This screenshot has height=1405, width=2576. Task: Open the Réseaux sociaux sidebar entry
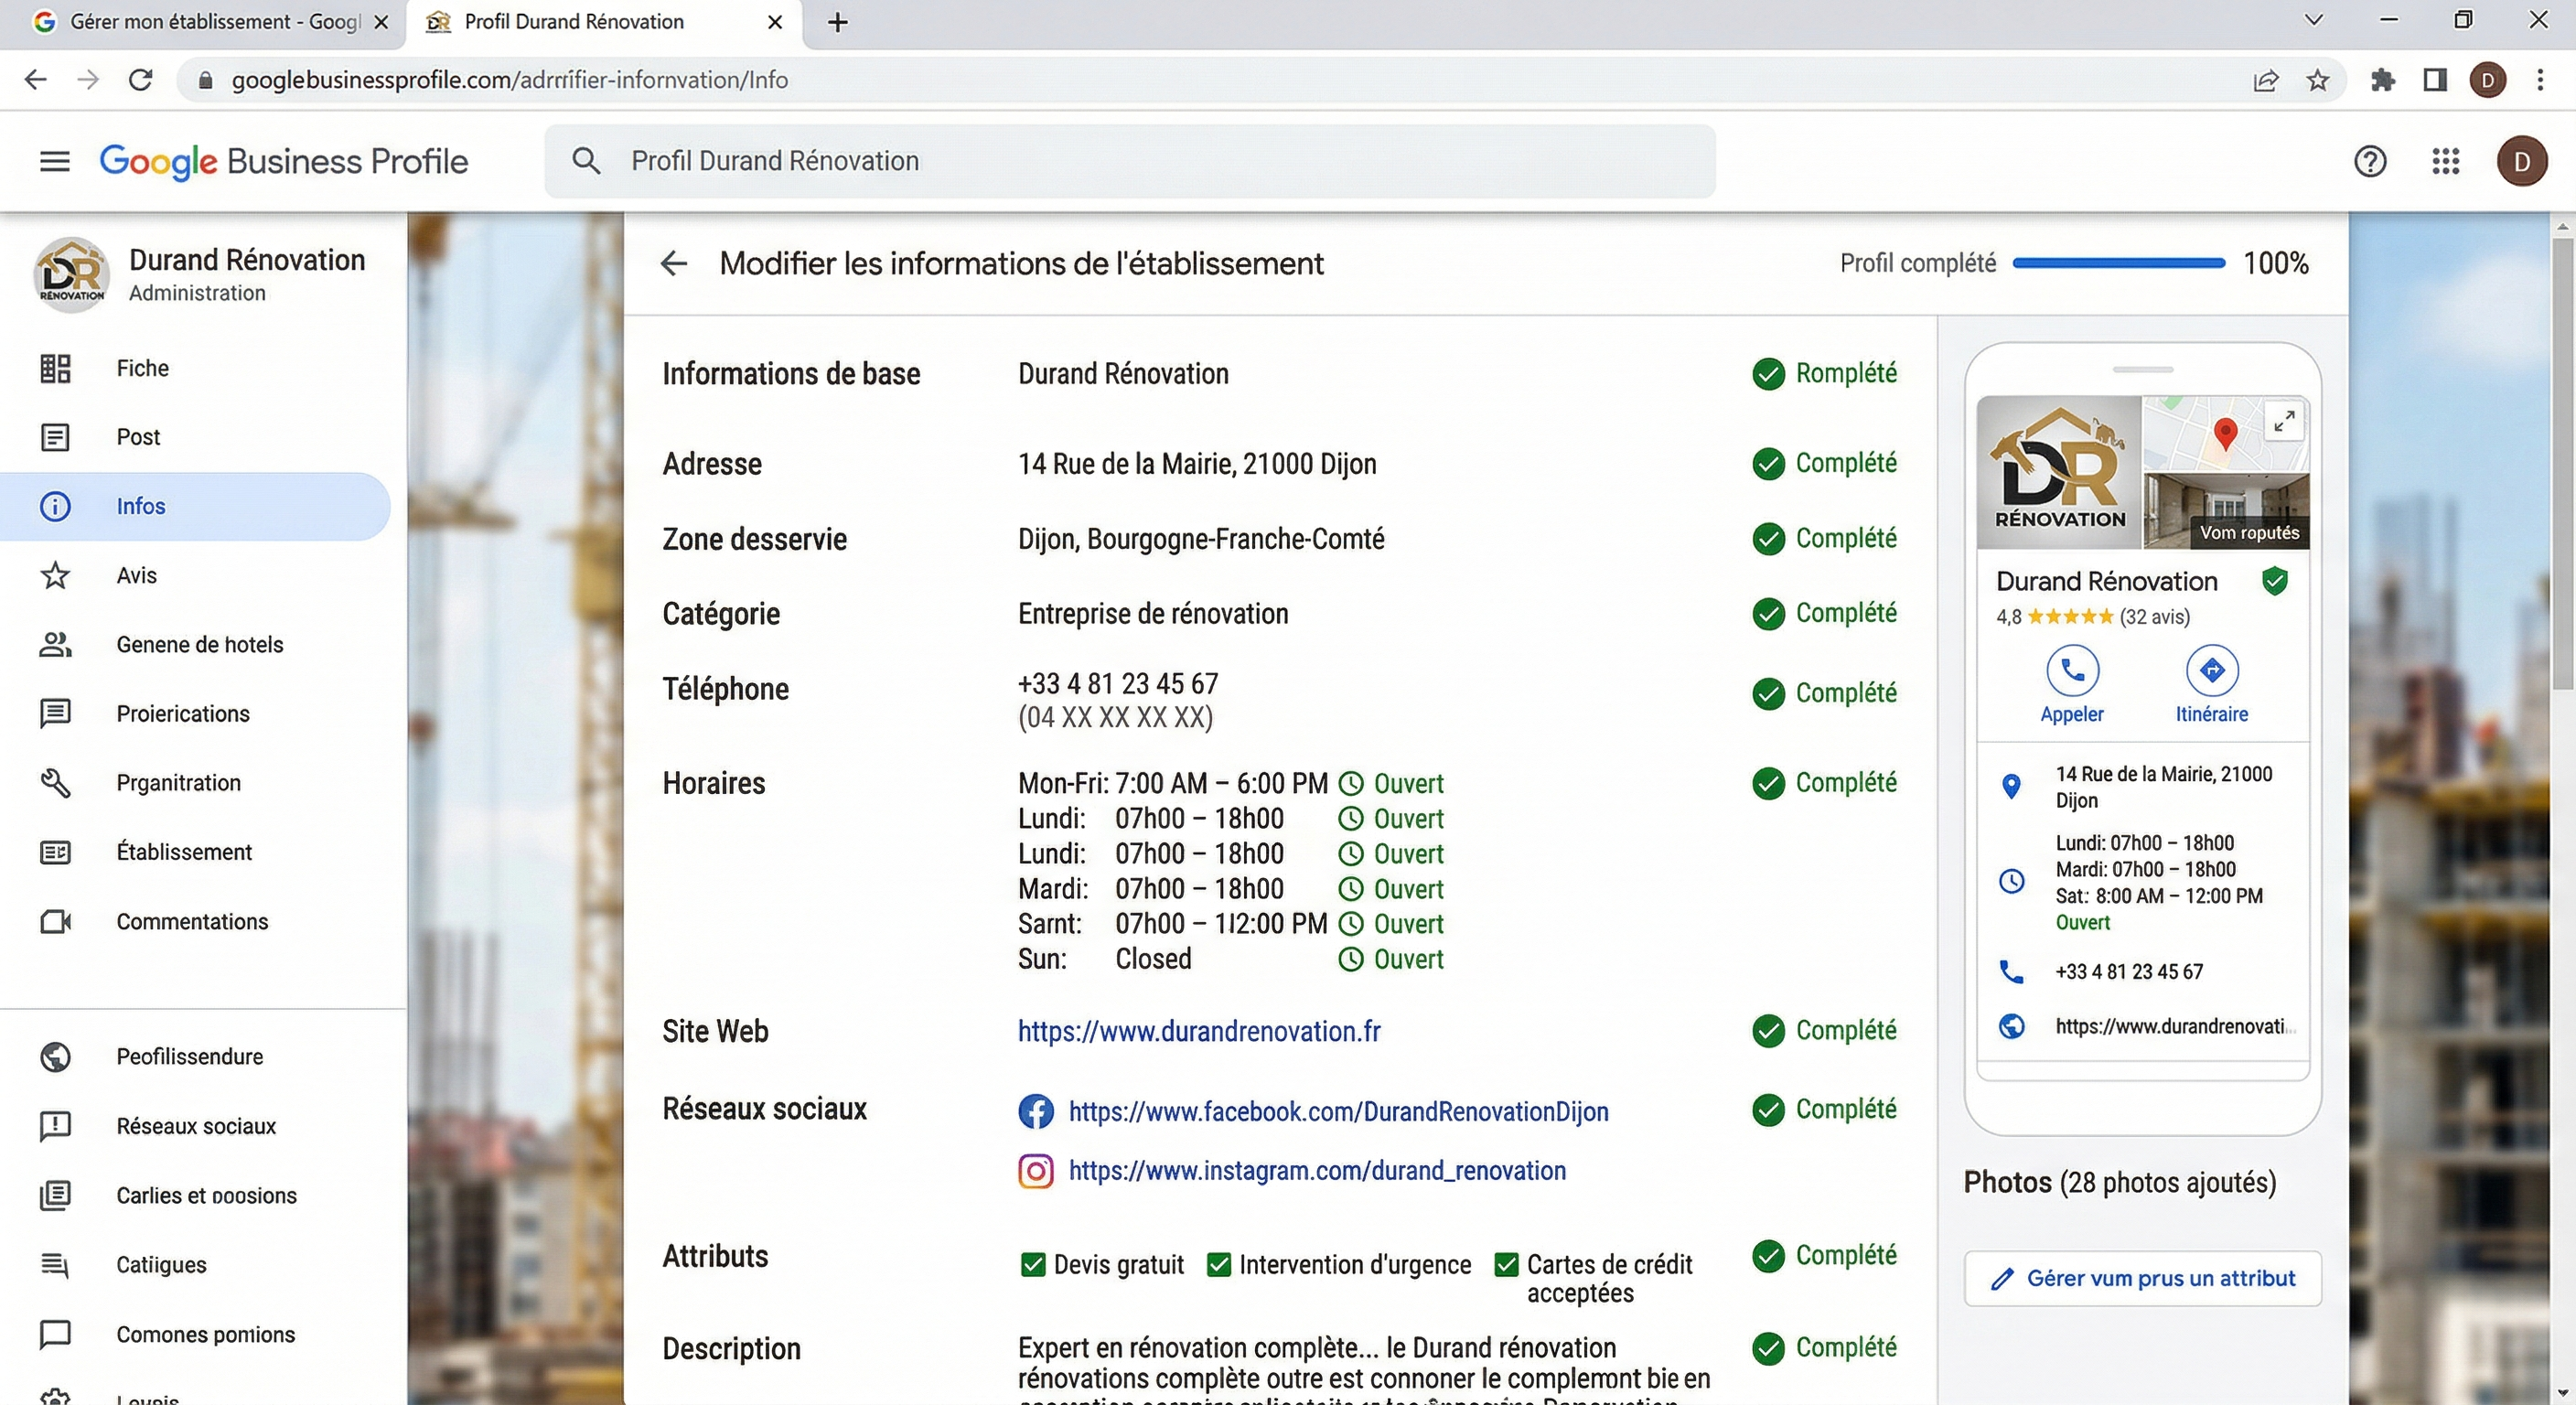[196, 1125]
